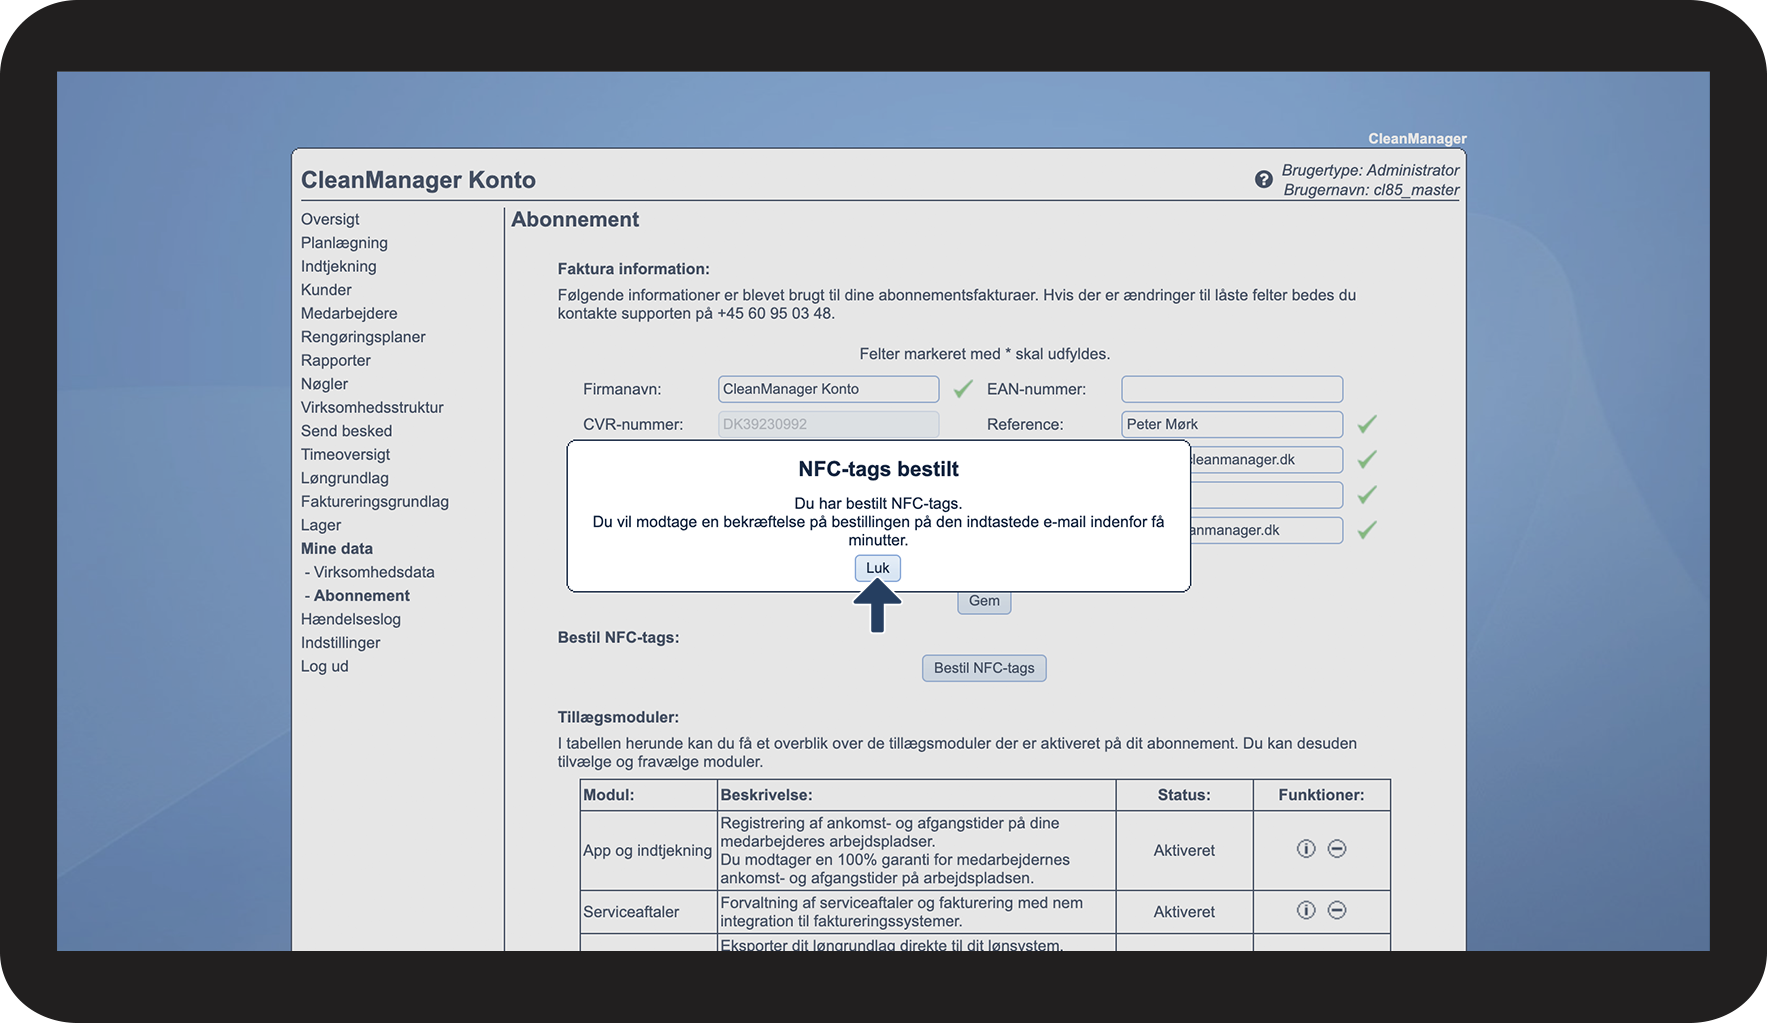Select Kunder in the left menu
This screenshot has height=1023, width=1767.
pyautogui.click(x=326, y=290)
